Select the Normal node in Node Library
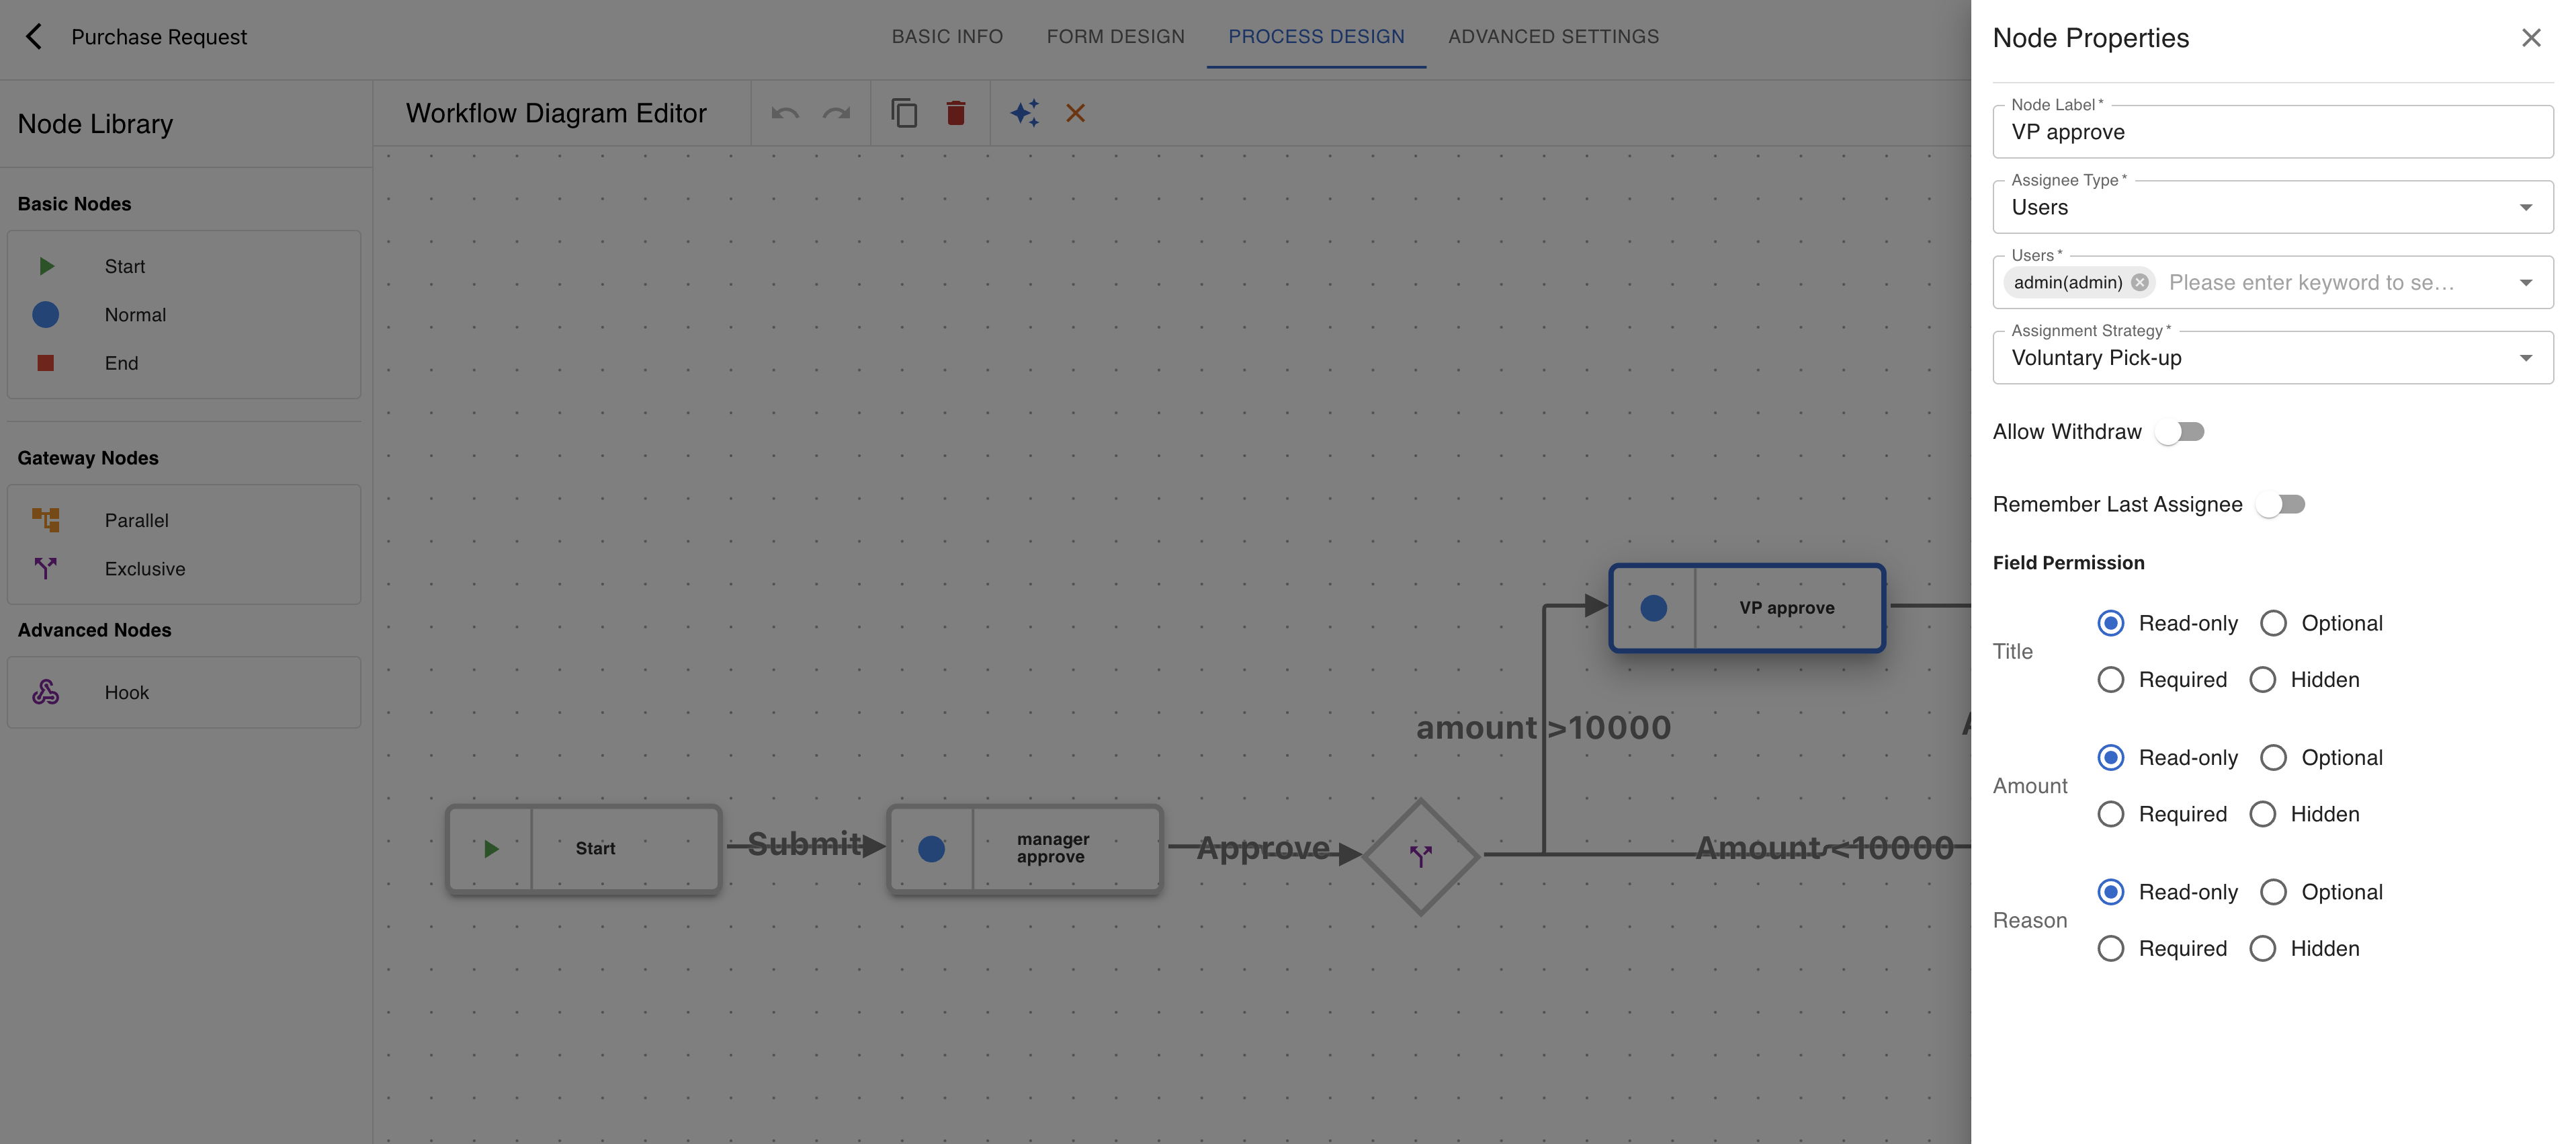This screenshot has width=2576, height=1144. click(184, 314)
